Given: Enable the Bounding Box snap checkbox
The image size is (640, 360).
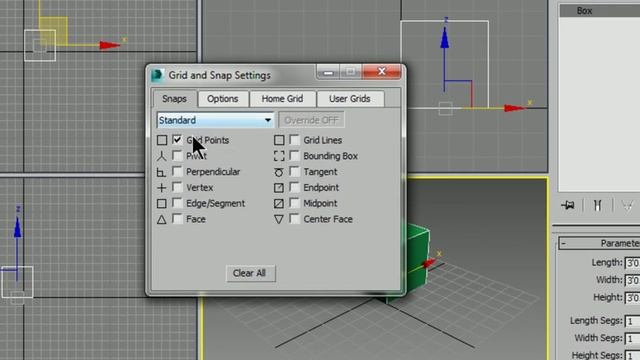Looking at the screenshot, I should [294, 156].
